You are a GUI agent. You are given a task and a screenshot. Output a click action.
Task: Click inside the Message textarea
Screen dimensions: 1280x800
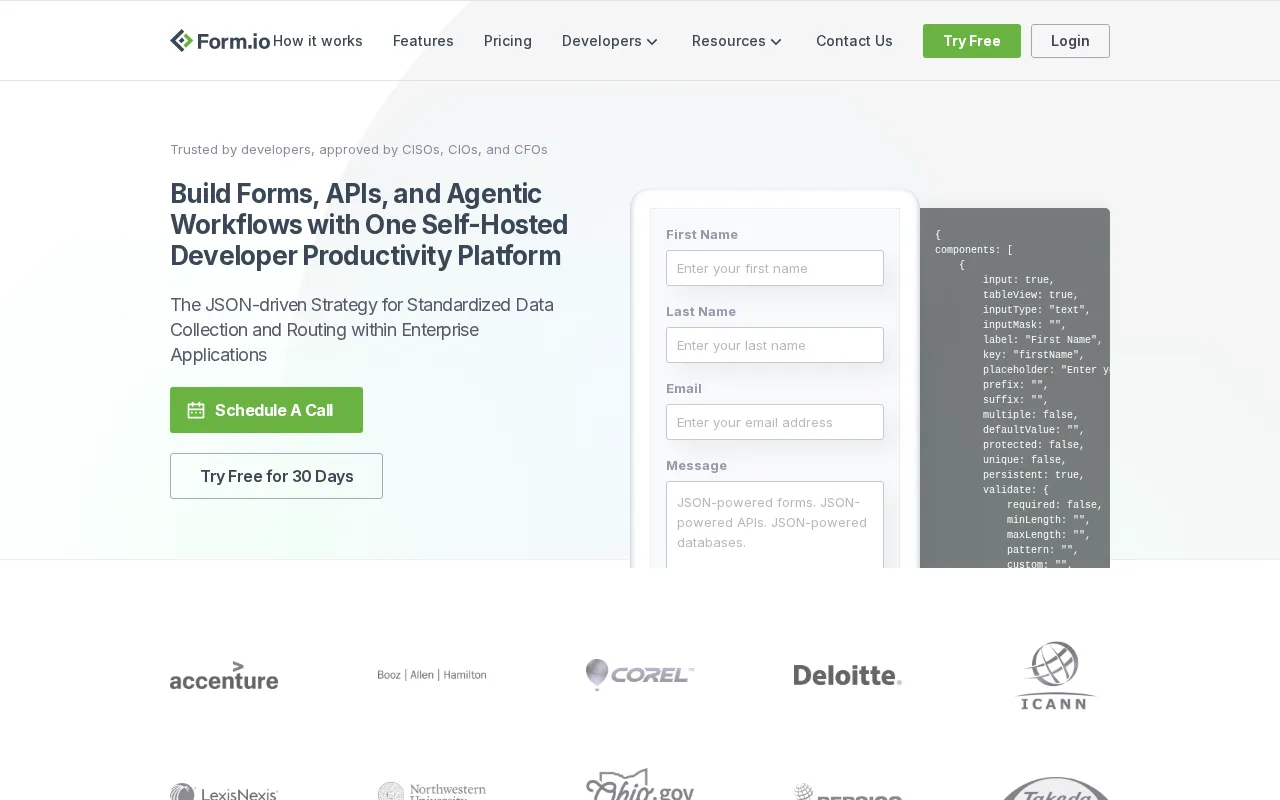point(775,525)
